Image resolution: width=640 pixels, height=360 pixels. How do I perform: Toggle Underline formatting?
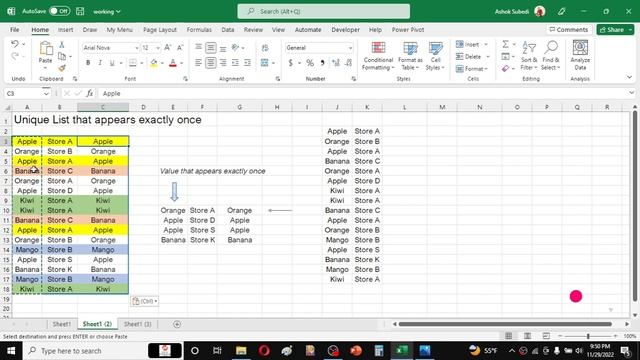tap(112, 63)
